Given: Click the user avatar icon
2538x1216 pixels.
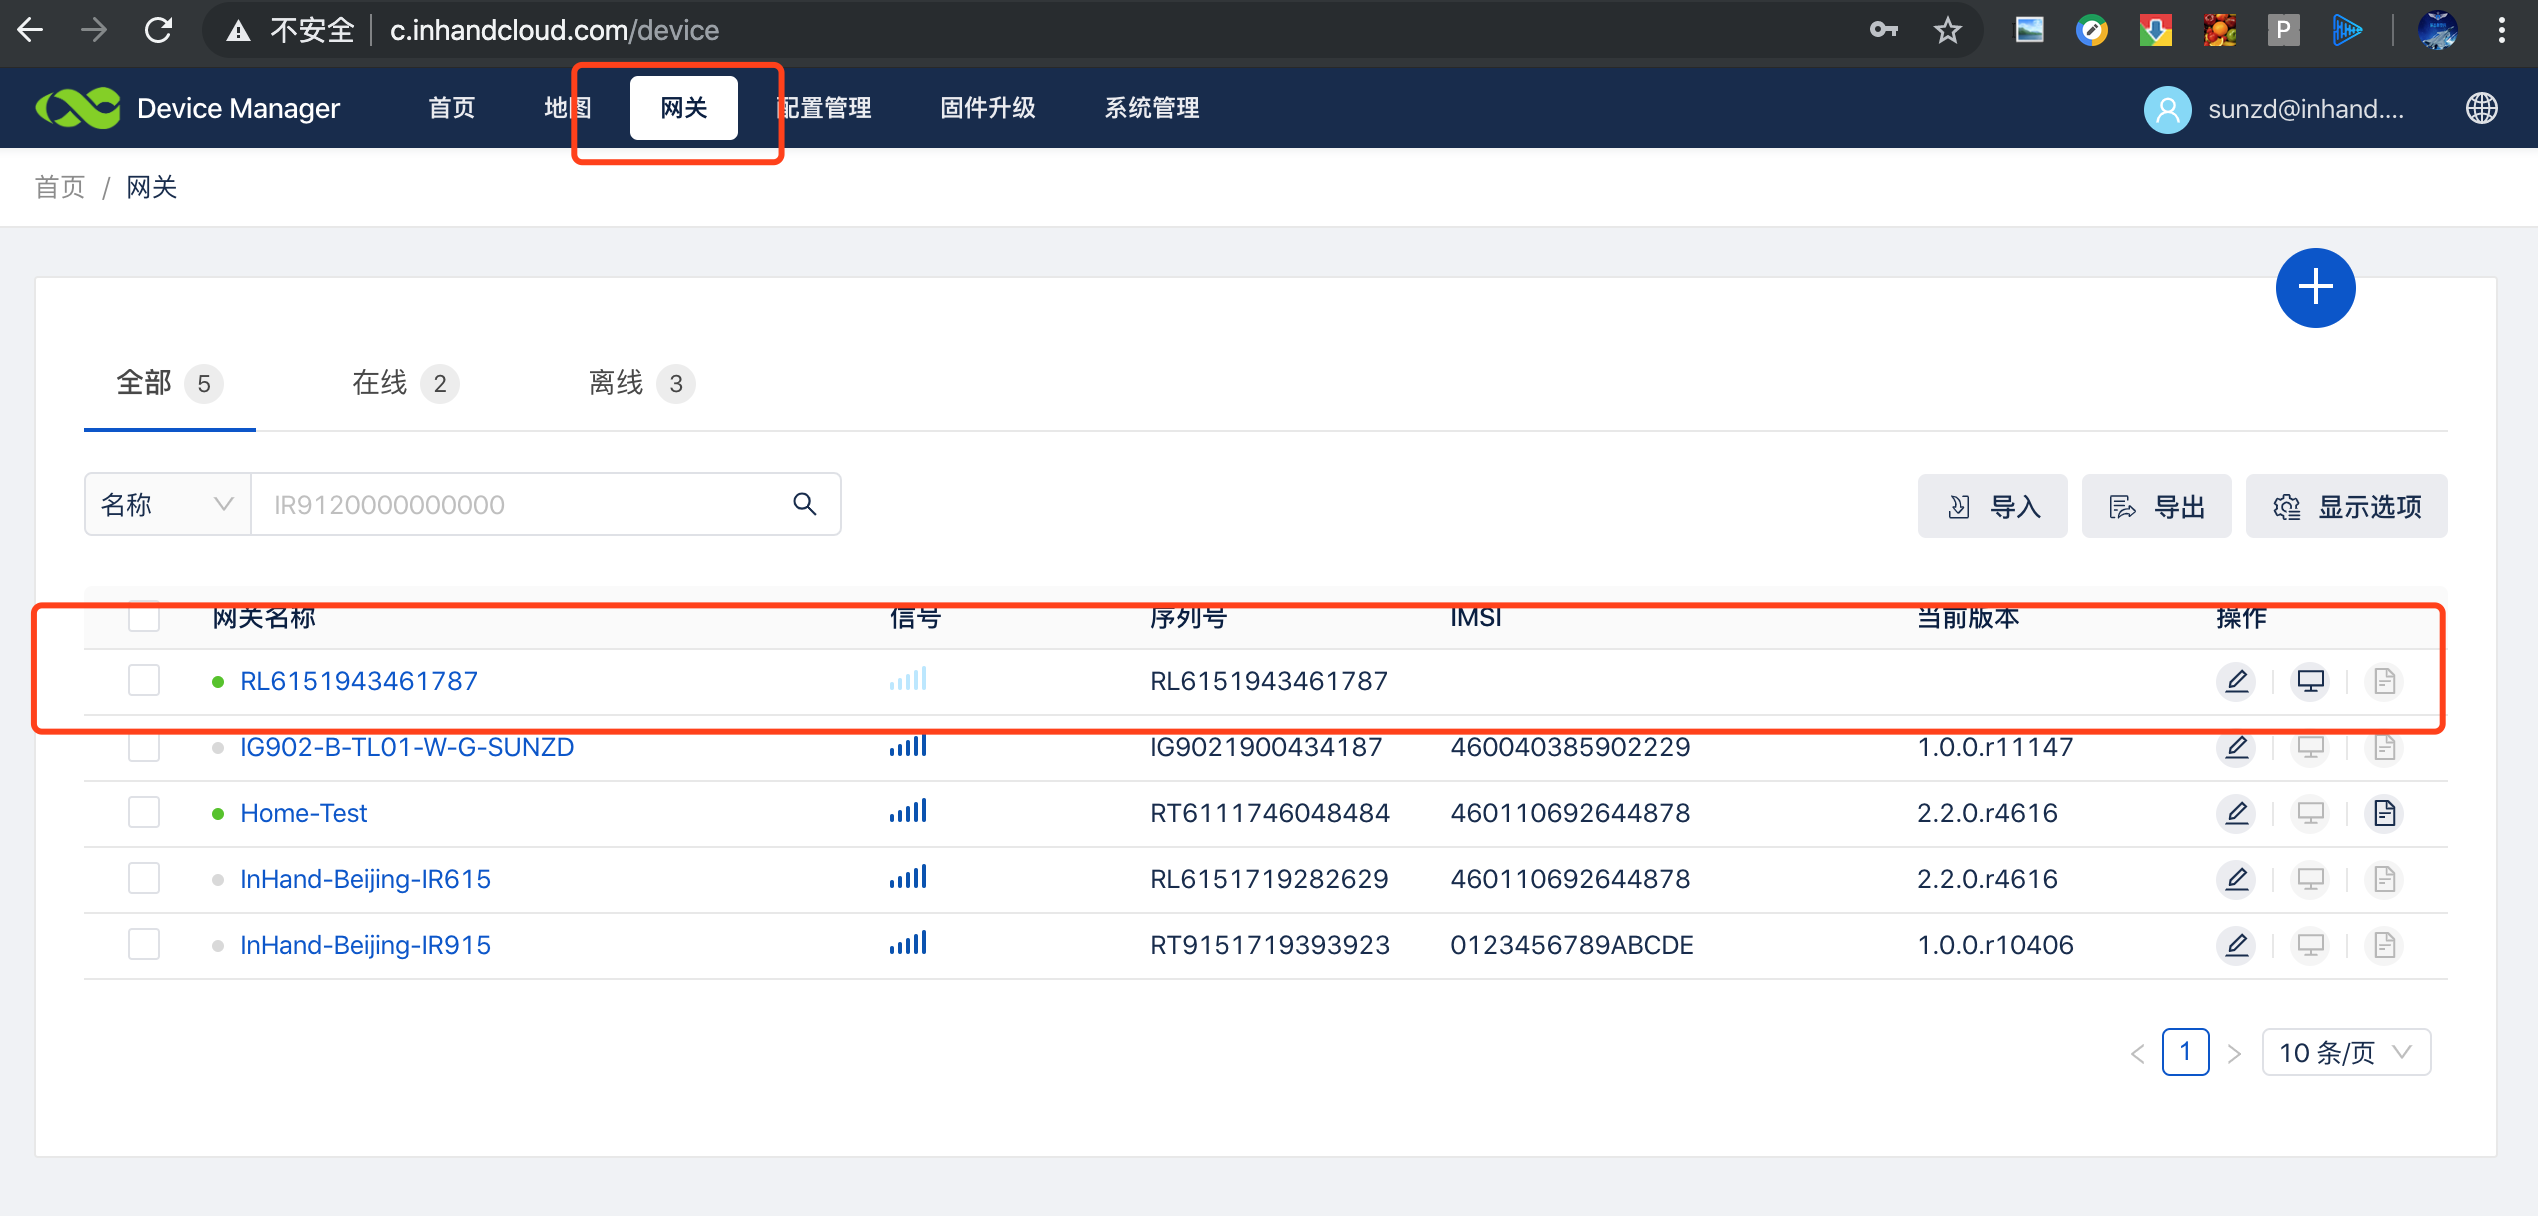Looking at the screenshot, I should tap(2167, 108).
